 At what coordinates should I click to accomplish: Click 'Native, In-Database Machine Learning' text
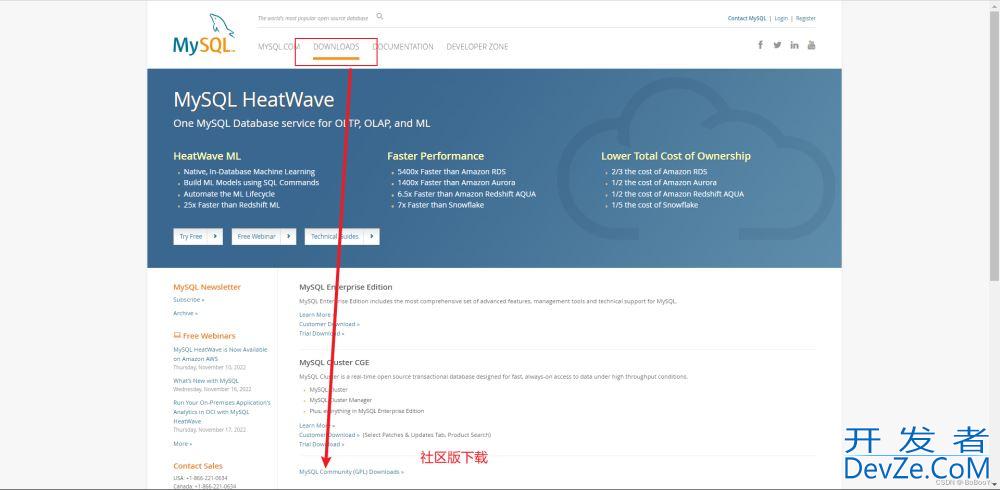[x=249, y=172]
